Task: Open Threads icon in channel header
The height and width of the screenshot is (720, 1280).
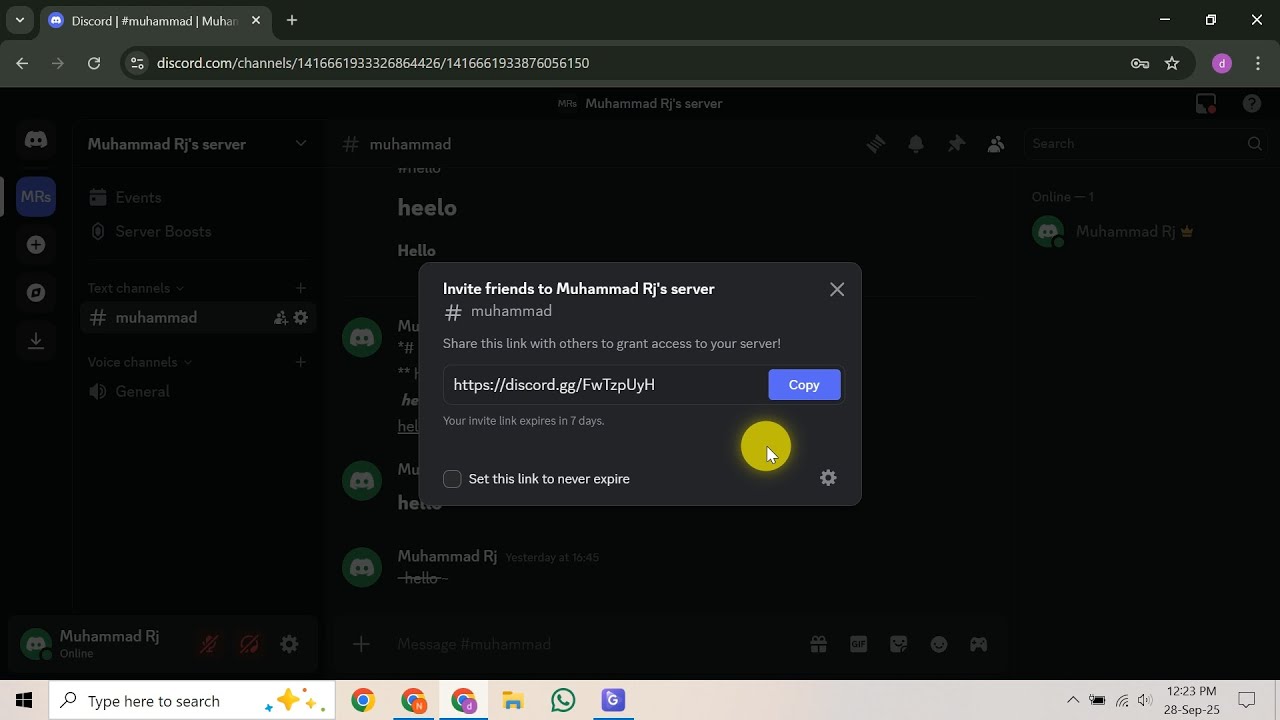Action: [x=876, y=144]
